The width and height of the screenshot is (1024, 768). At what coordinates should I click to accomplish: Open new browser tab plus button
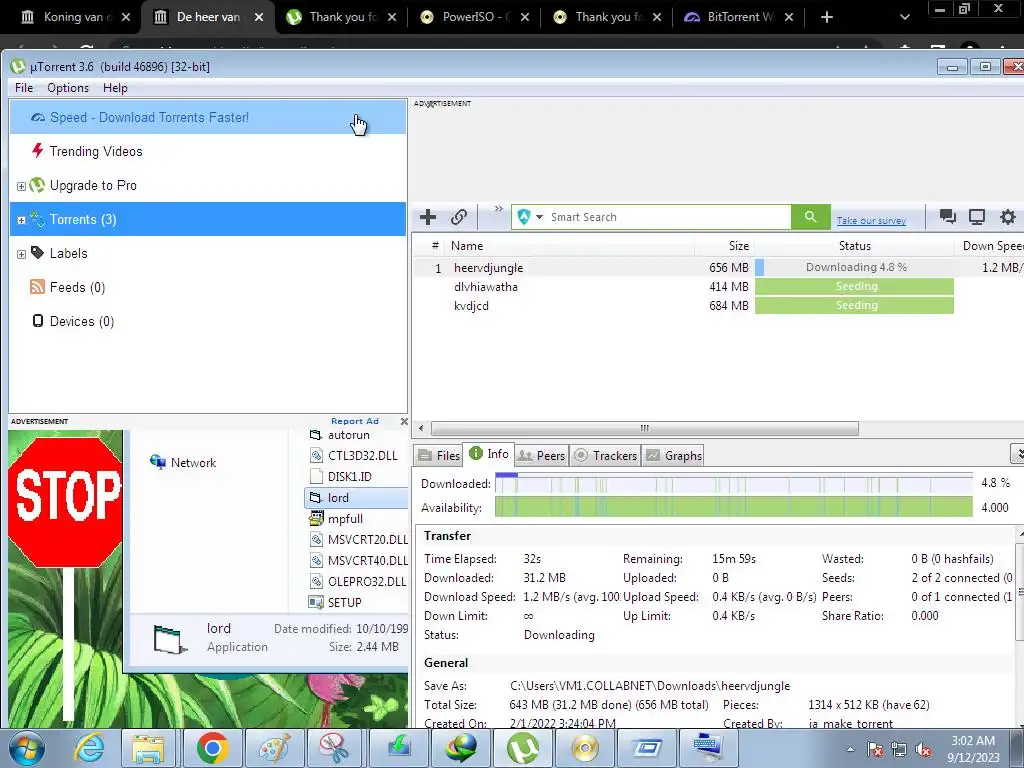[827, 17]
